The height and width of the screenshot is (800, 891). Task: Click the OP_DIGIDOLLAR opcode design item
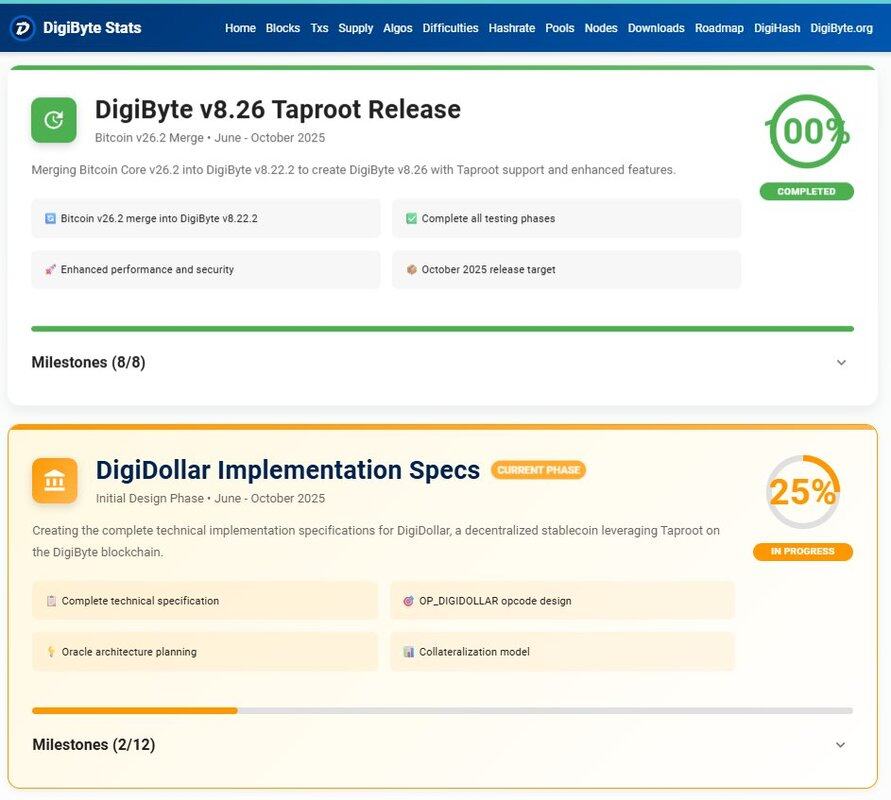click(563, 601)
